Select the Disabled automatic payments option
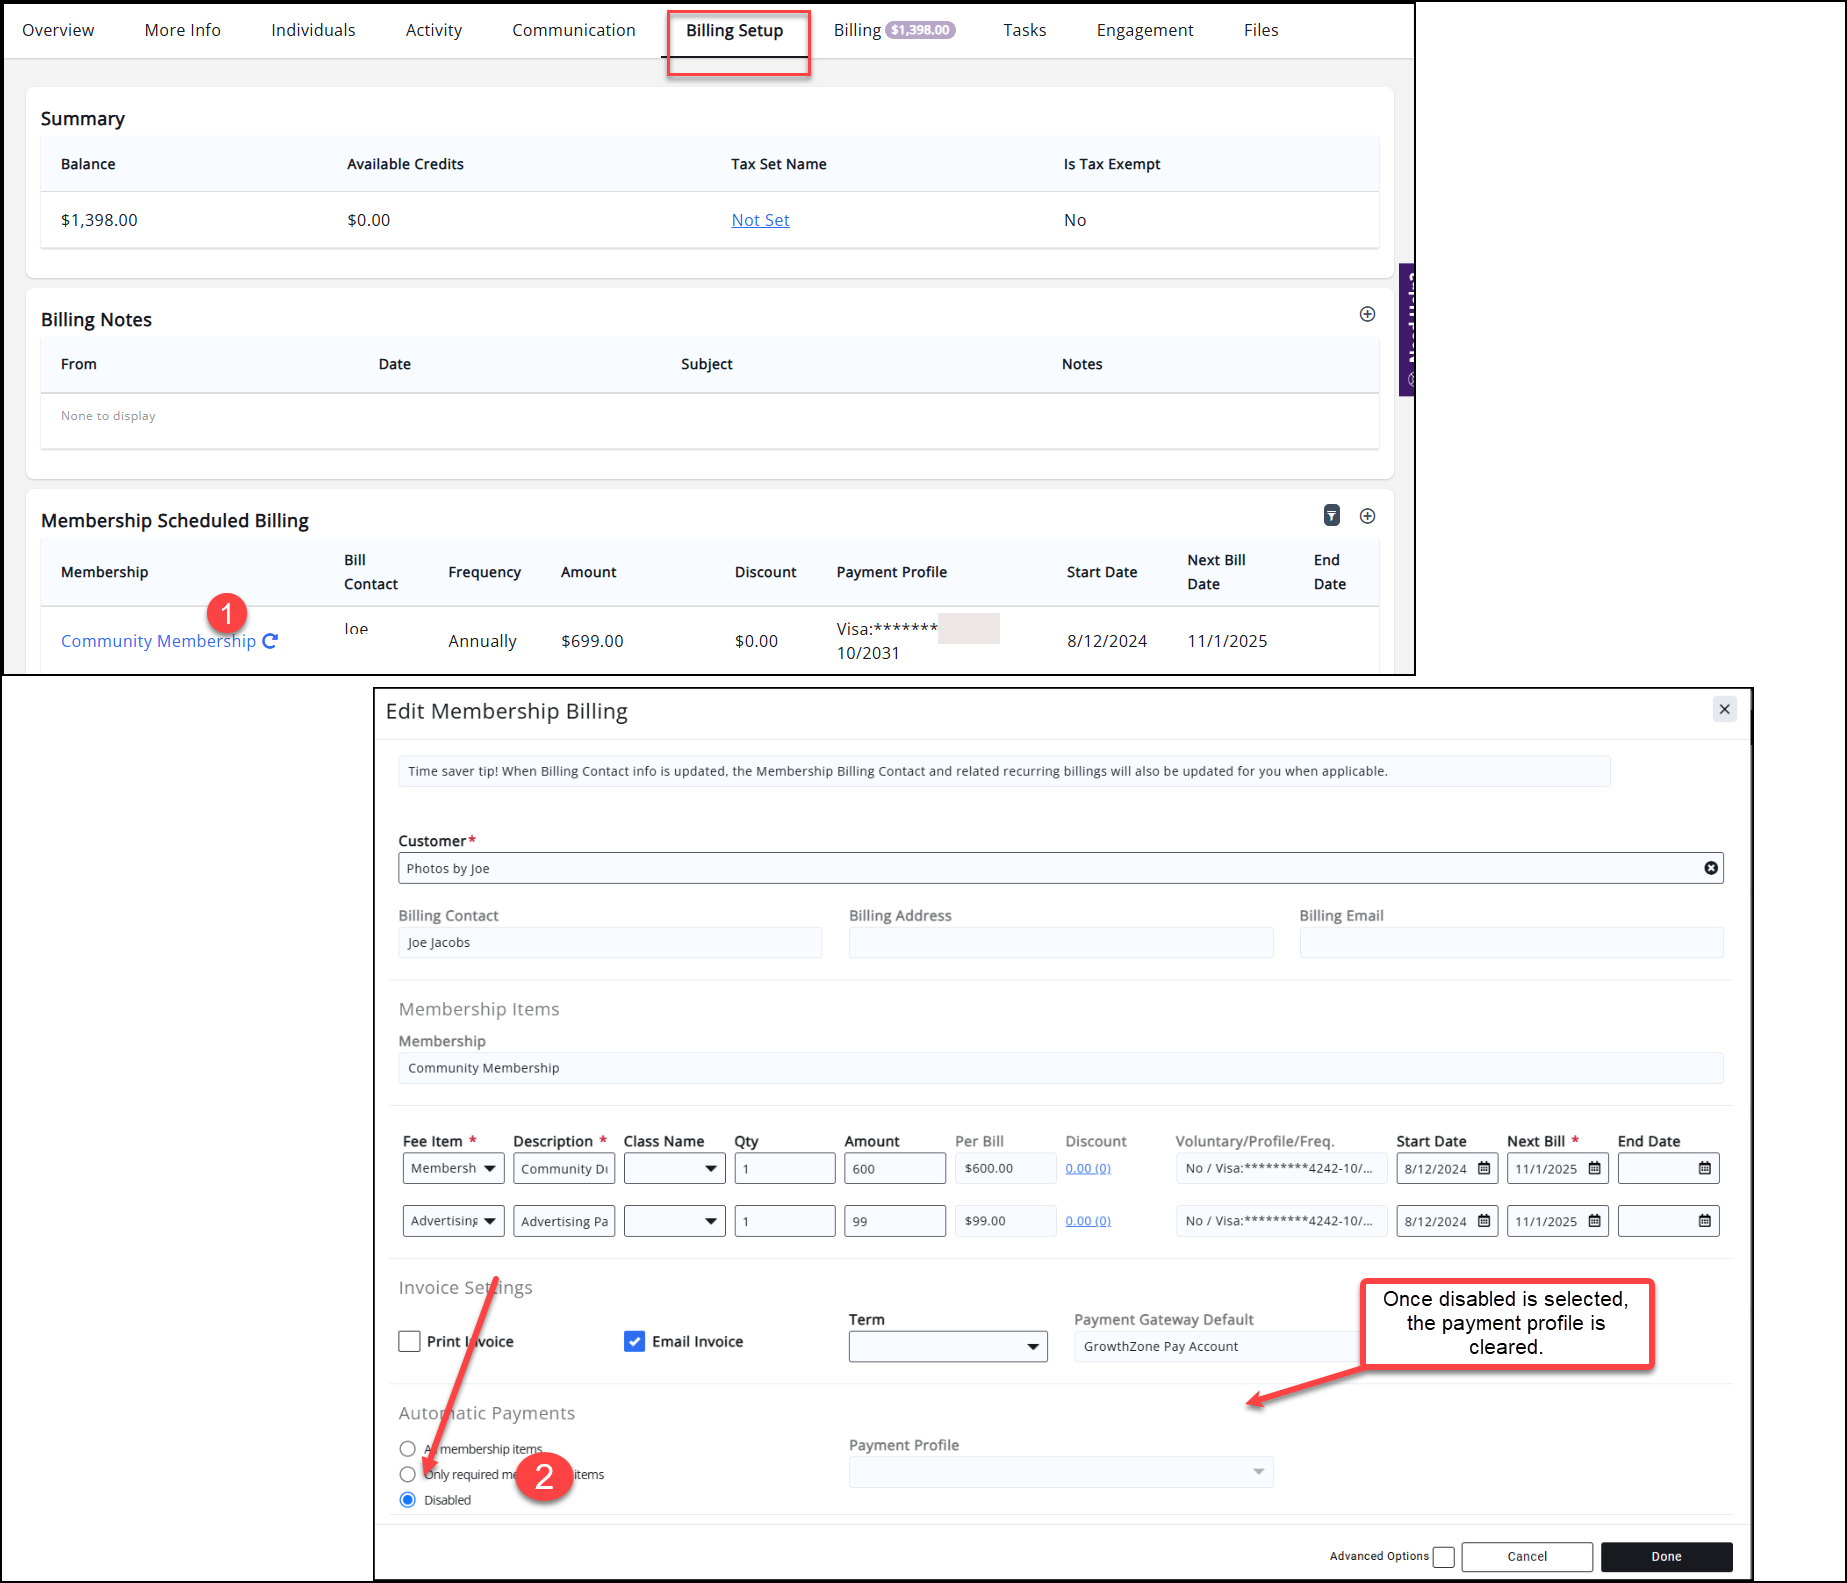The image size is (1847, 1583). 408,1500
